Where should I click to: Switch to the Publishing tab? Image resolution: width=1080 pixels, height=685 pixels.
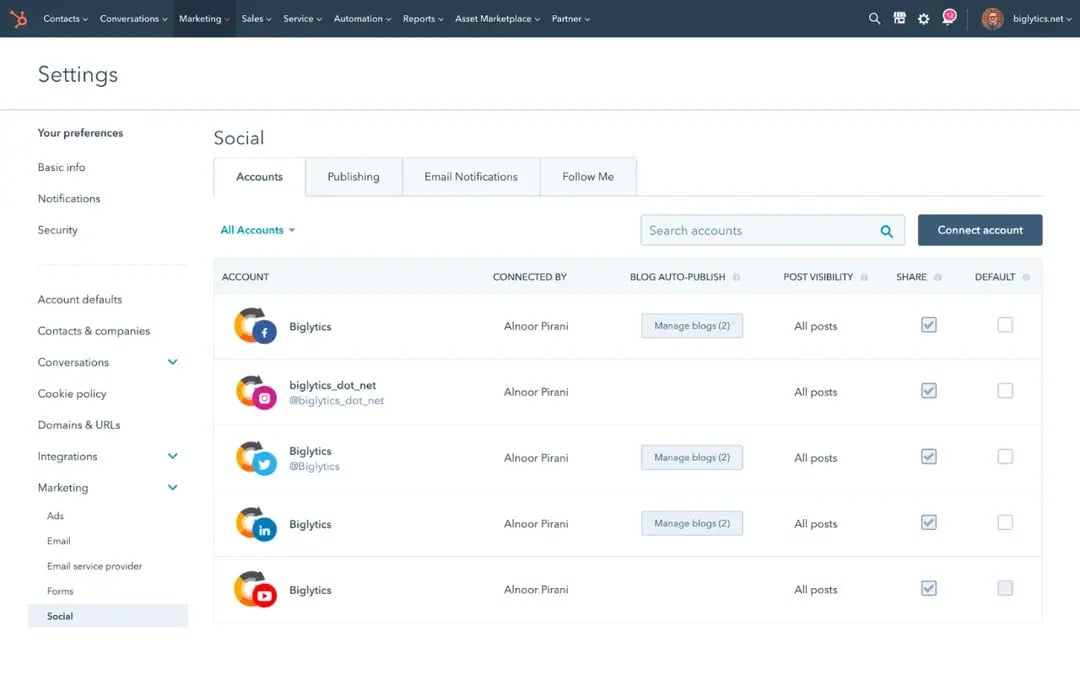(x=353, y=177)
